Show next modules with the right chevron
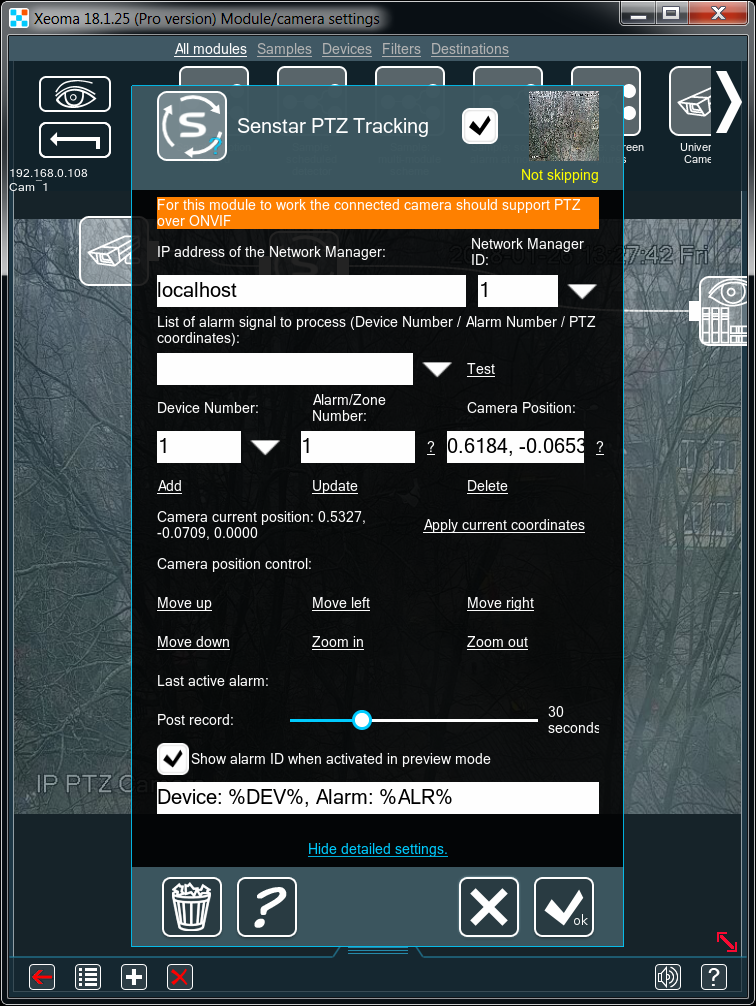 pyautogui.click(x=728, y=101)
